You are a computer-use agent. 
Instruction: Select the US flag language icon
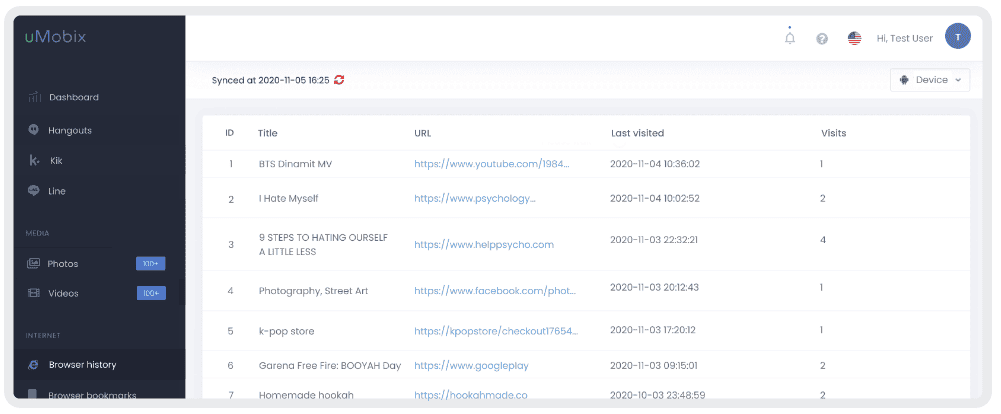854,39
